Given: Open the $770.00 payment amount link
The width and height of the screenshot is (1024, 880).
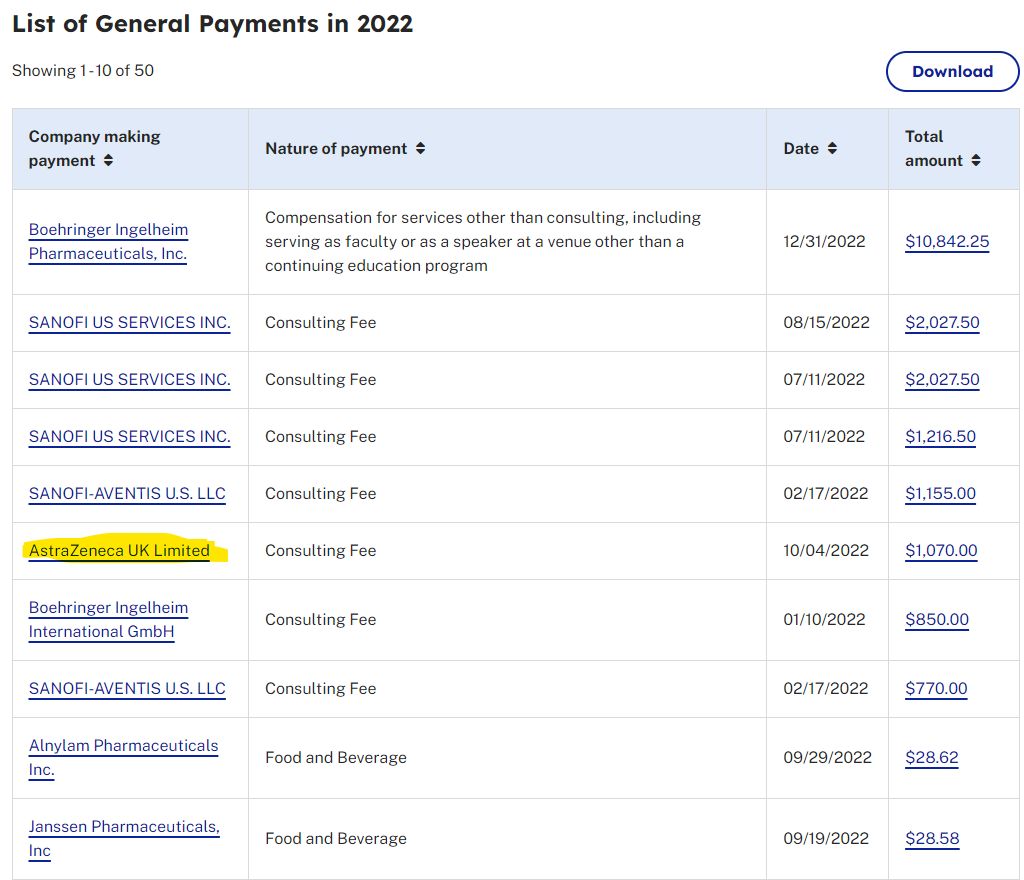Looking at the screenshot, I should click(x=936, y=689).
